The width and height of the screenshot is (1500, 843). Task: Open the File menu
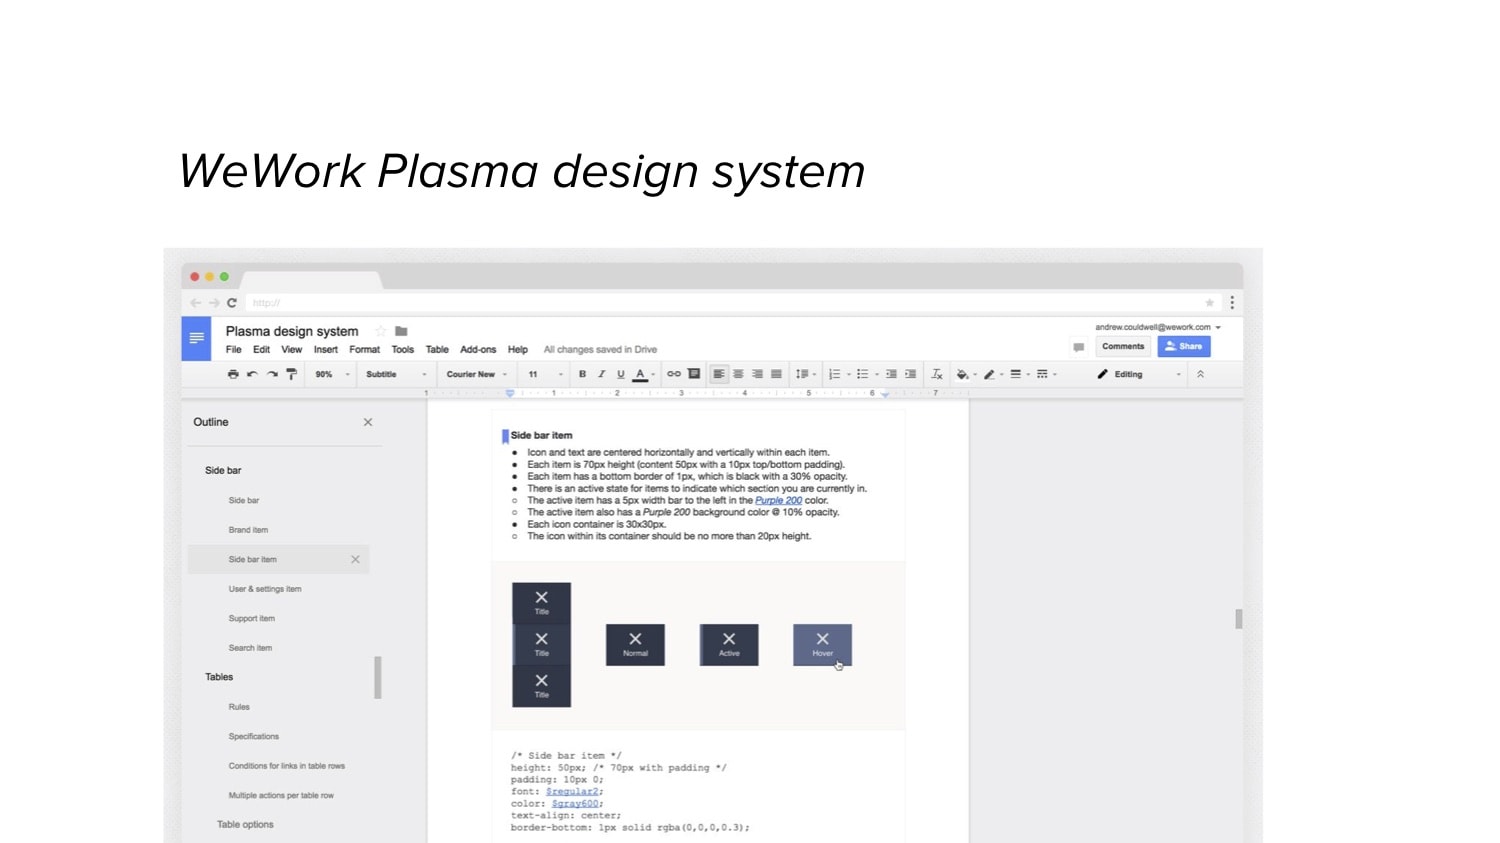233,350
